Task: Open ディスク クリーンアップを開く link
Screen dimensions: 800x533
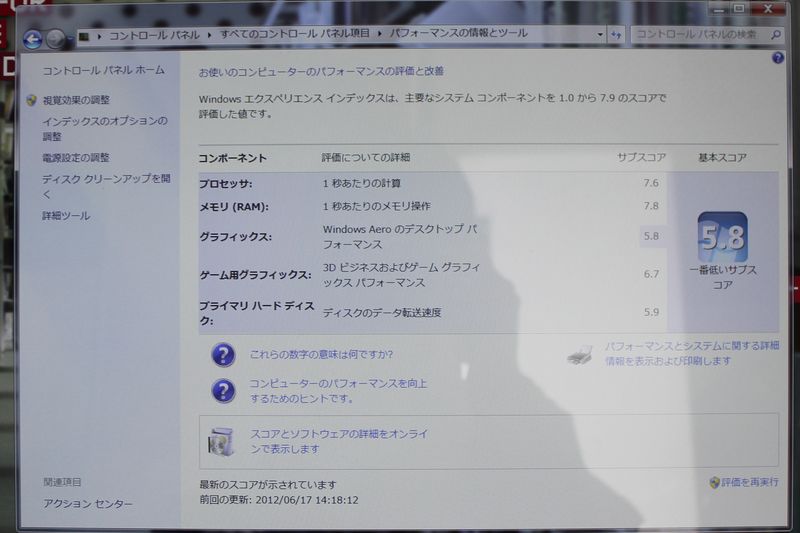Action: tap(106, 186)
